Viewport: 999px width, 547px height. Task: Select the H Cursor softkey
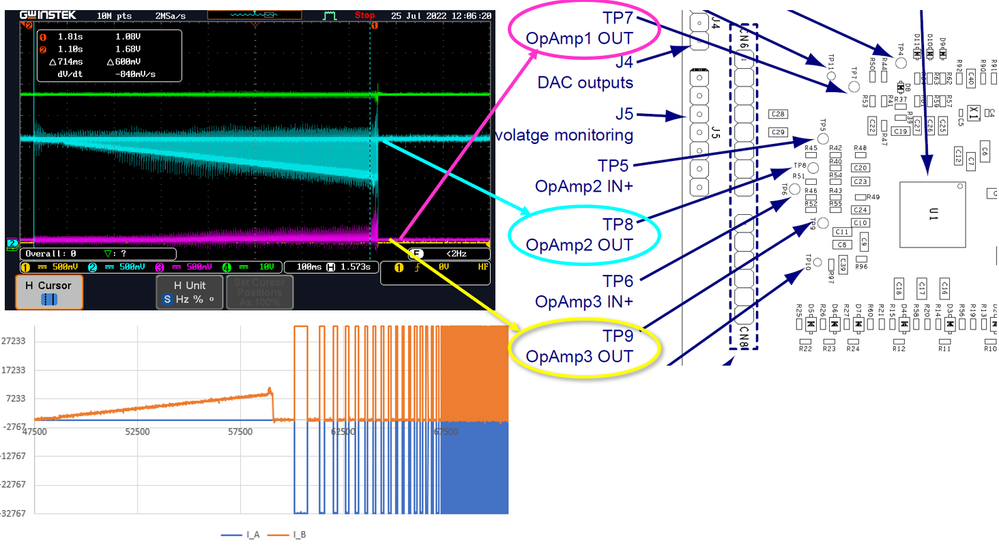click(49, 292)
